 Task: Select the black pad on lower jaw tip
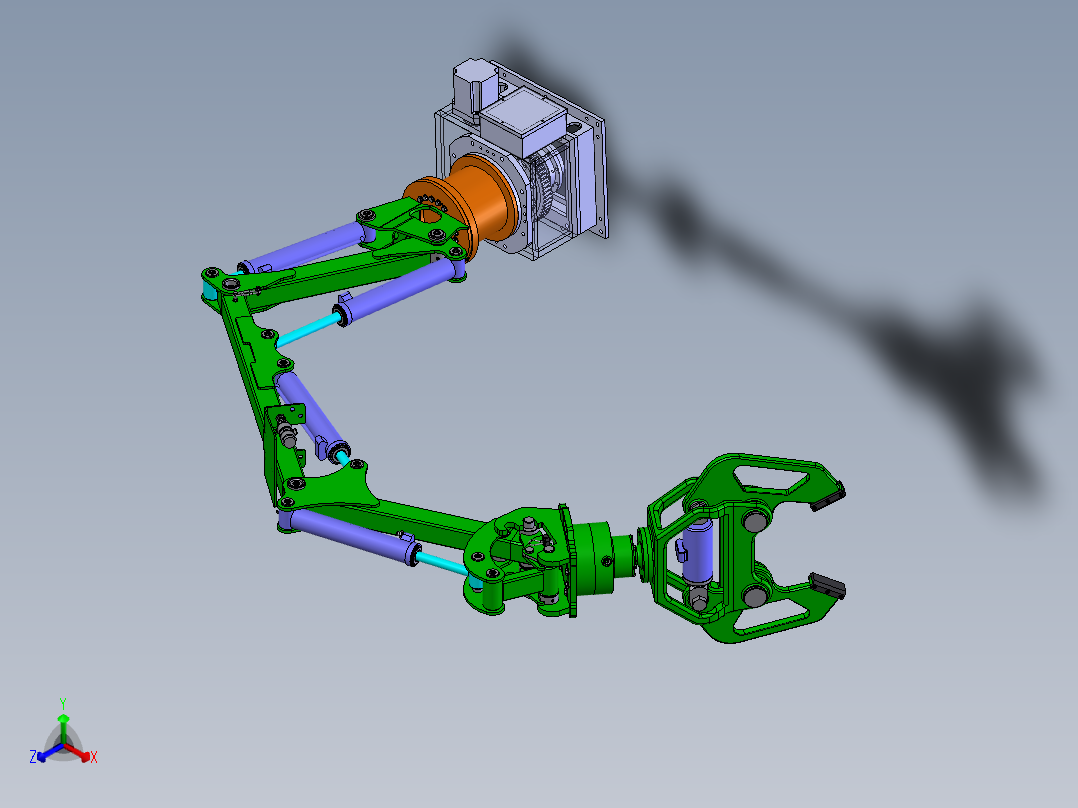tap(827, 586)
